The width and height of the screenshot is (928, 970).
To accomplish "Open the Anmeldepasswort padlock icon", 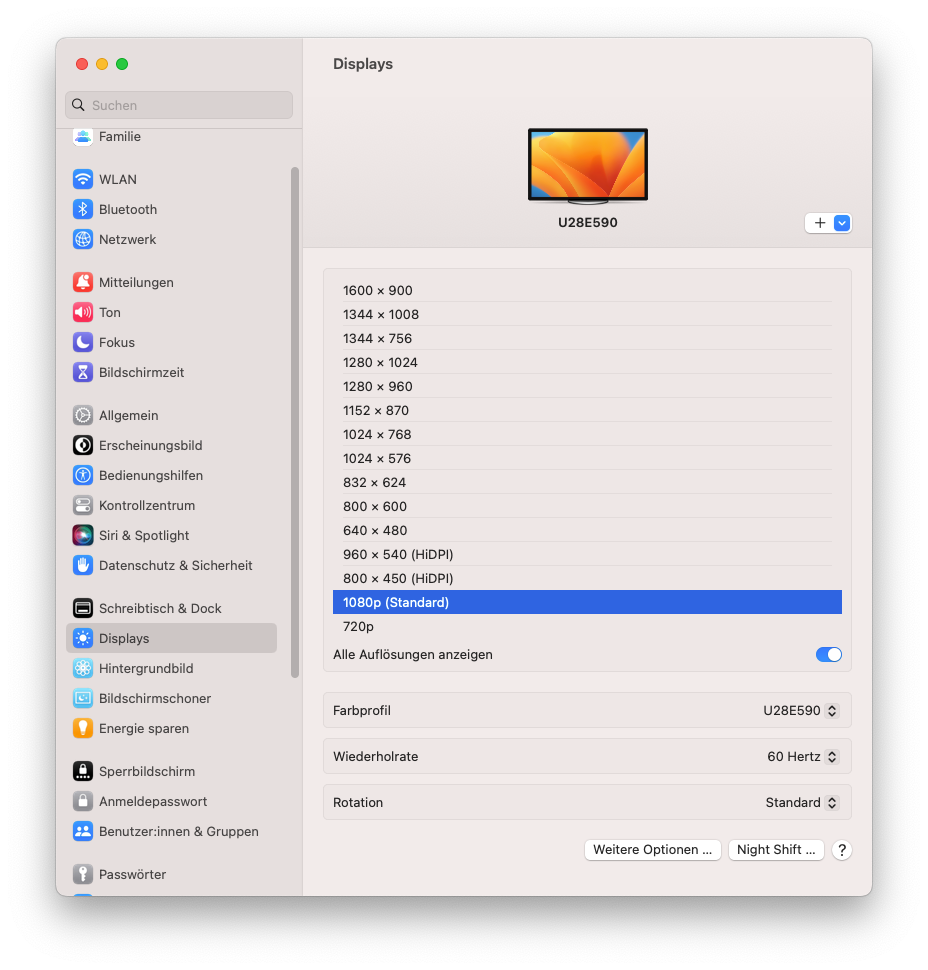I will click(x=83, y=801).
